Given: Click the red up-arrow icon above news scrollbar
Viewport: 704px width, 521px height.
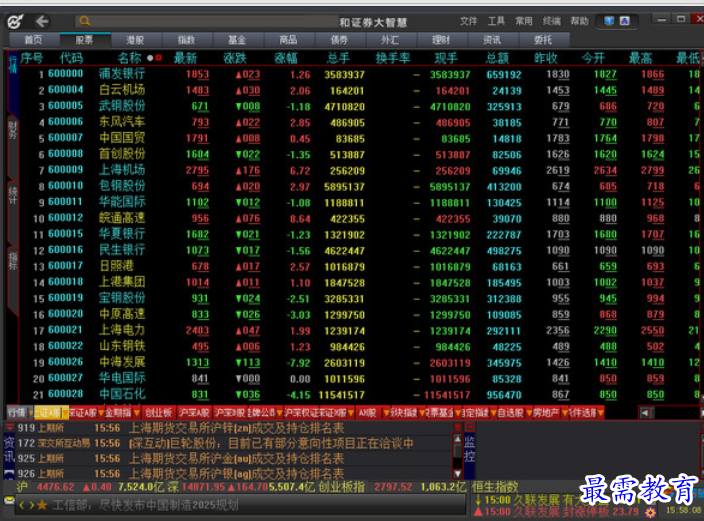Looking at the screenshot, I should 458,427.
